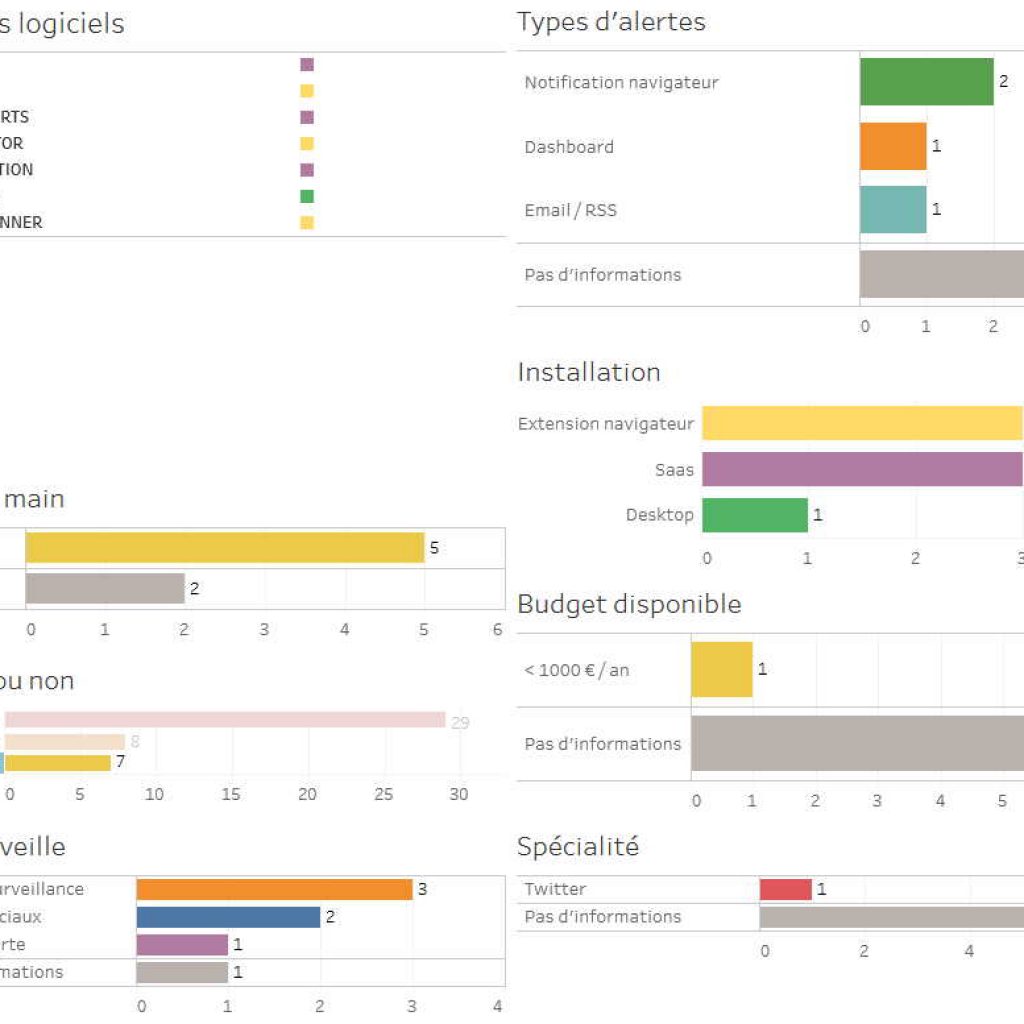1024x1024 pixels.
Task: Select the teal Email / RSS bar
Action: [893, 210]
